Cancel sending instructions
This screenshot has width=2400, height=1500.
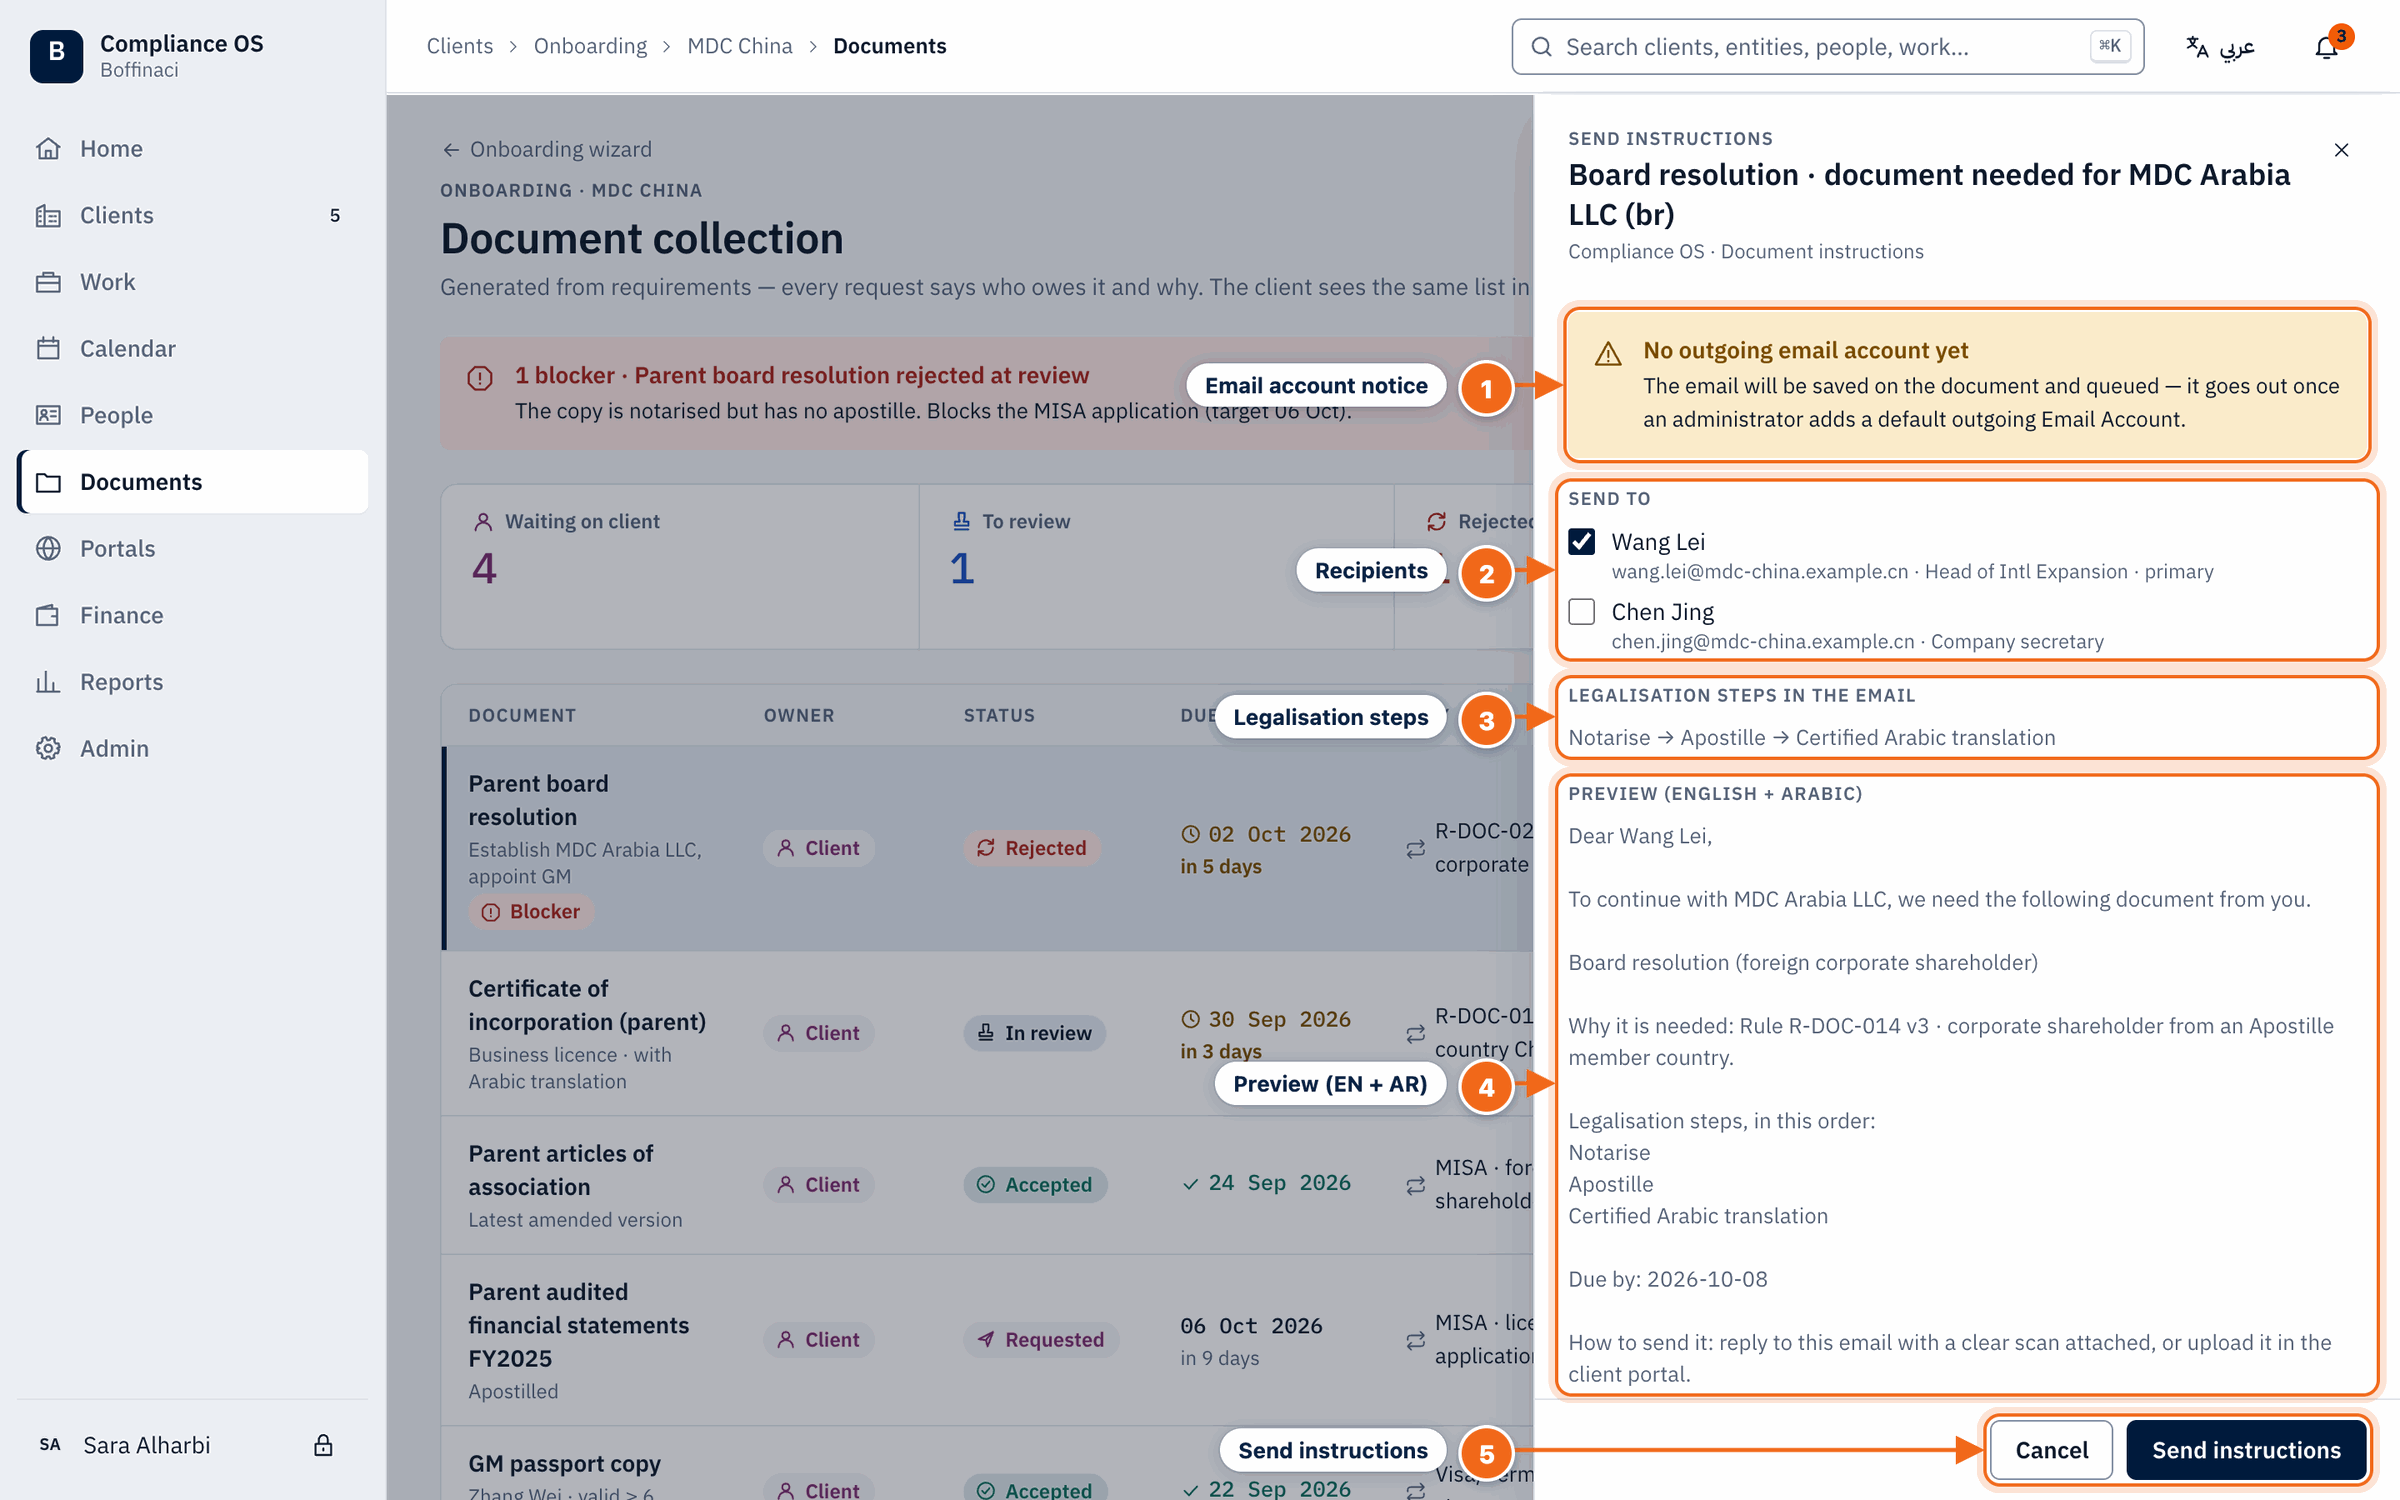tap(2051, 1450)
